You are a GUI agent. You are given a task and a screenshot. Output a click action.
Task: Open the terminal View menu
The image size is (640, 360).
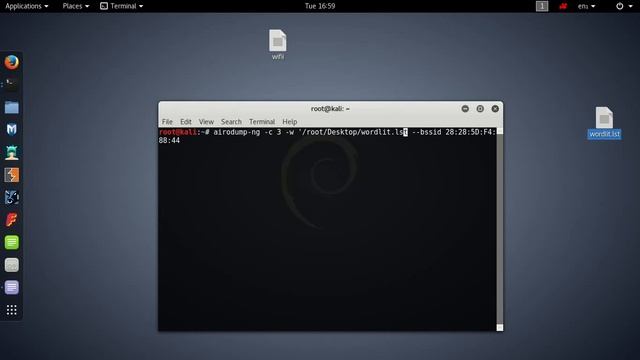coord(206,122)
